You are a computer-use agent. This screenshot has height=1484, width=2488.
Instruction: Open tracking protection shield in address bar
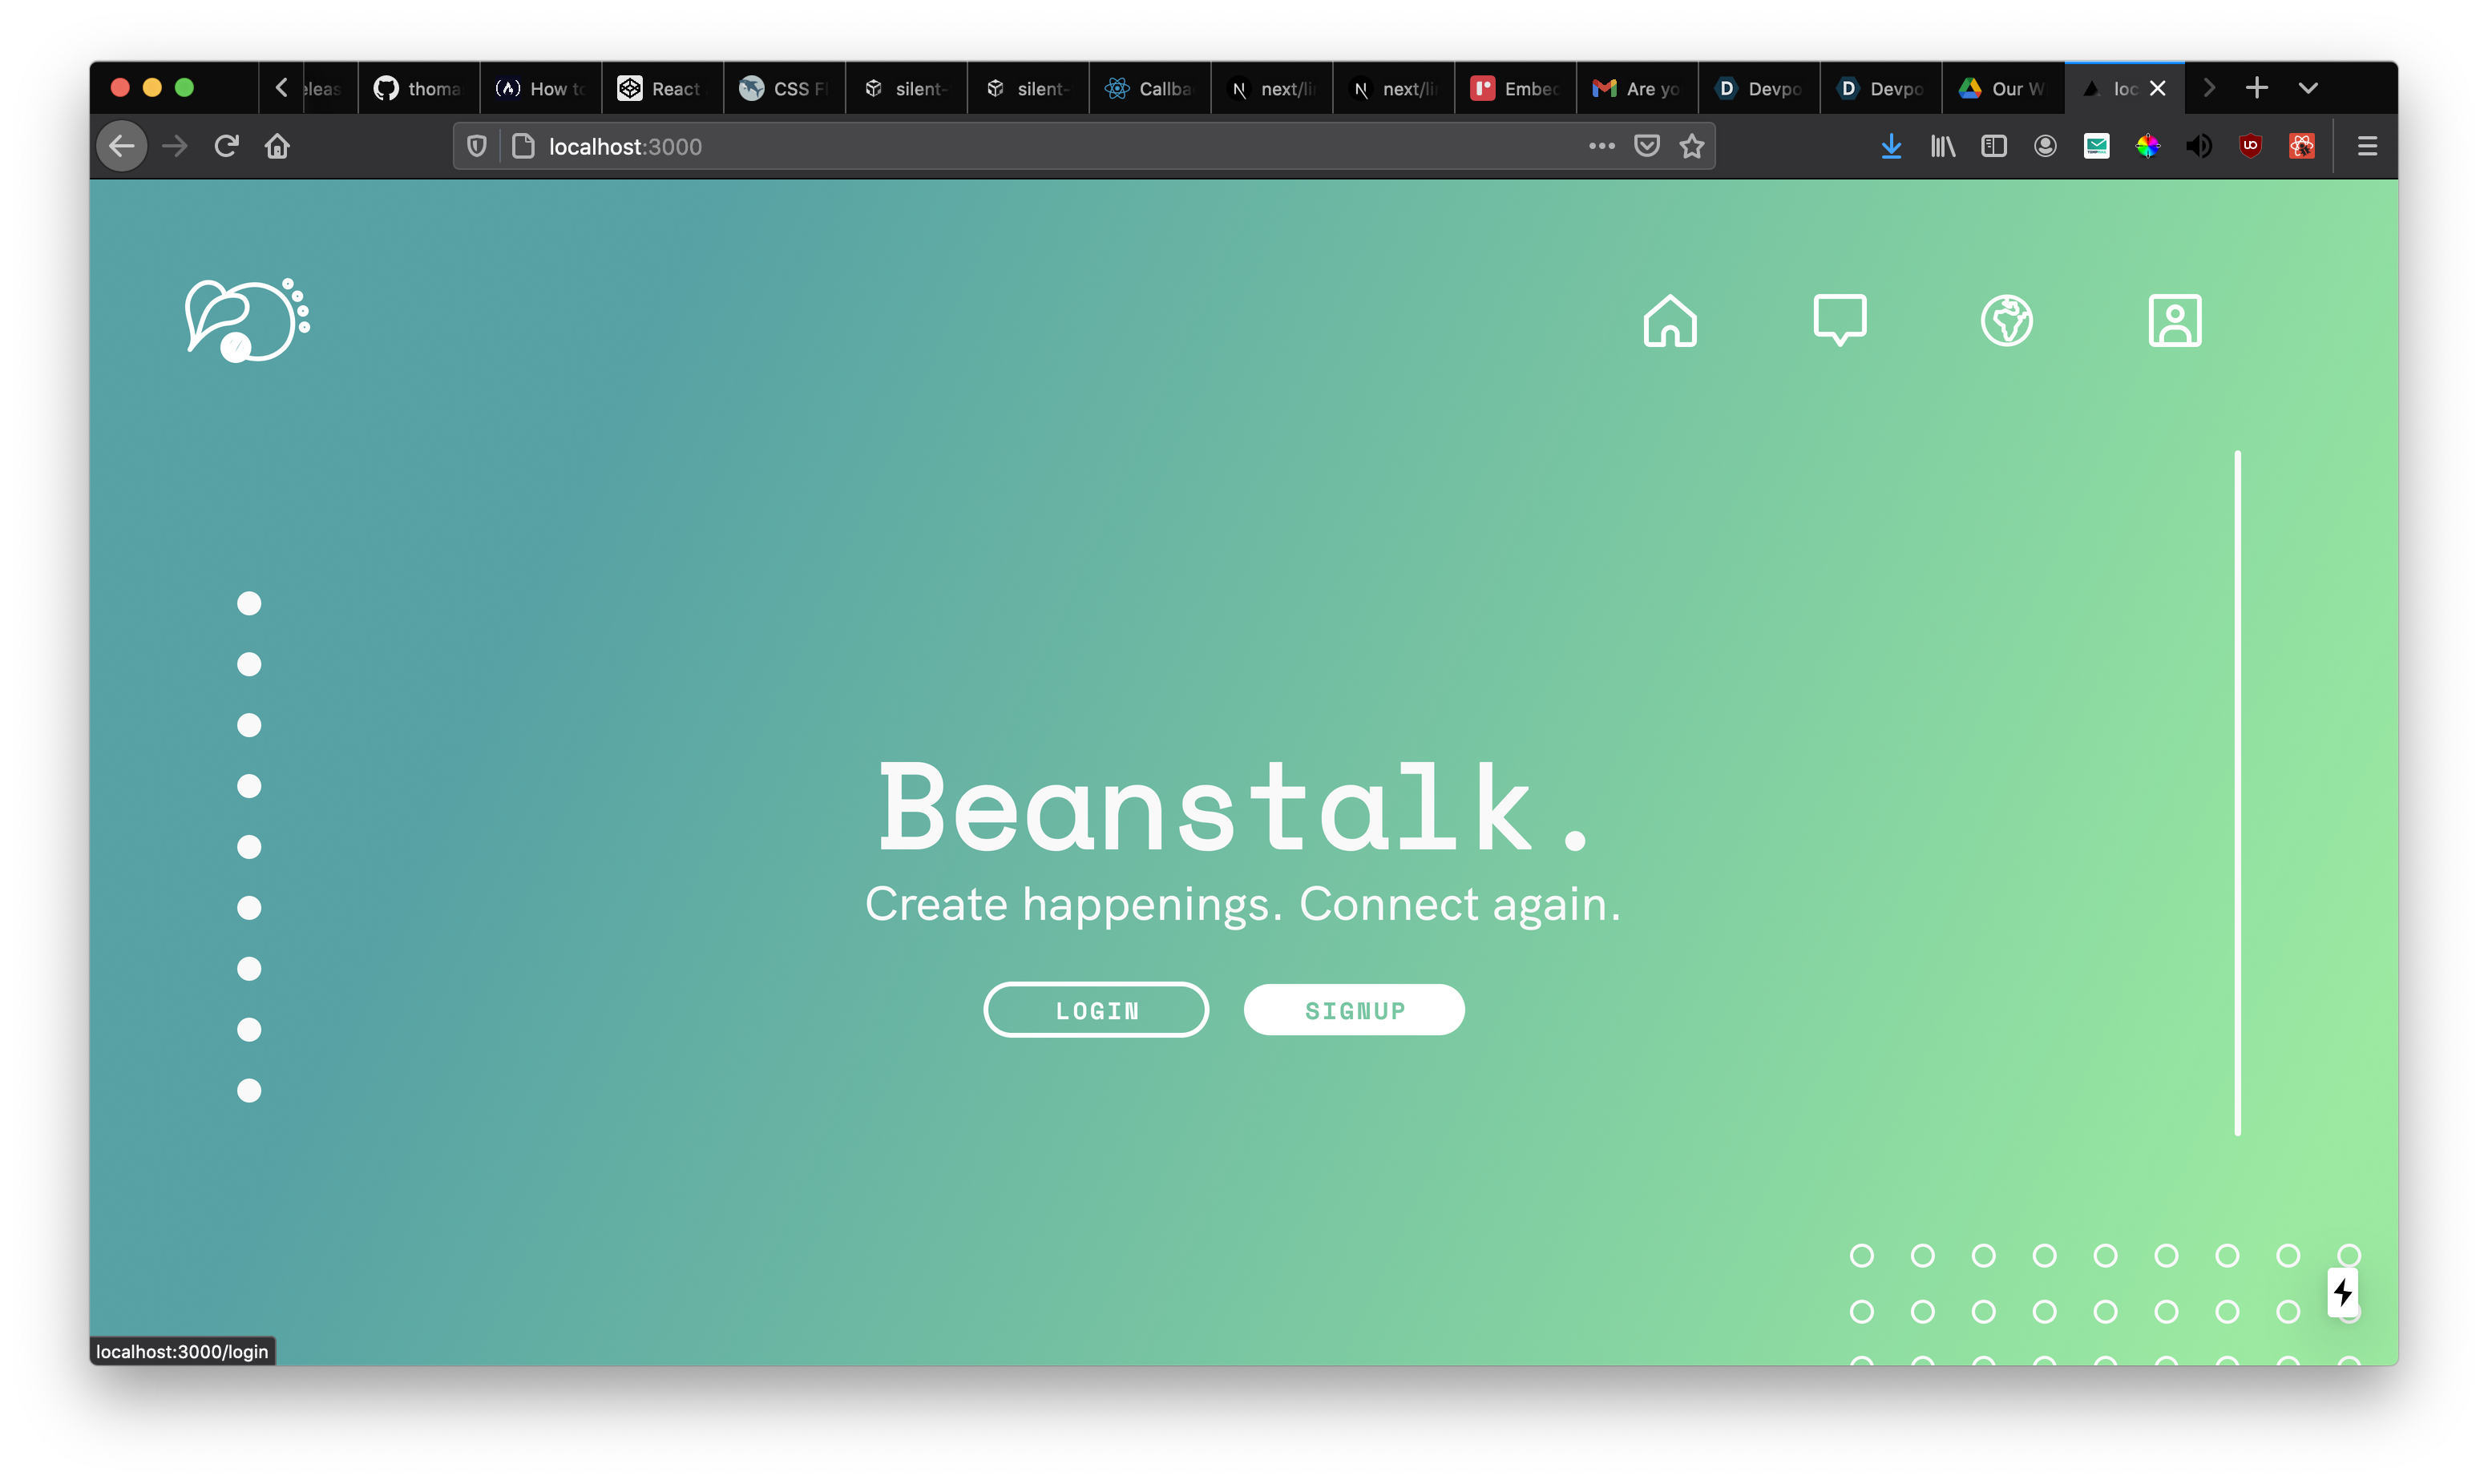pyautogui.click(x=477, y=147)
